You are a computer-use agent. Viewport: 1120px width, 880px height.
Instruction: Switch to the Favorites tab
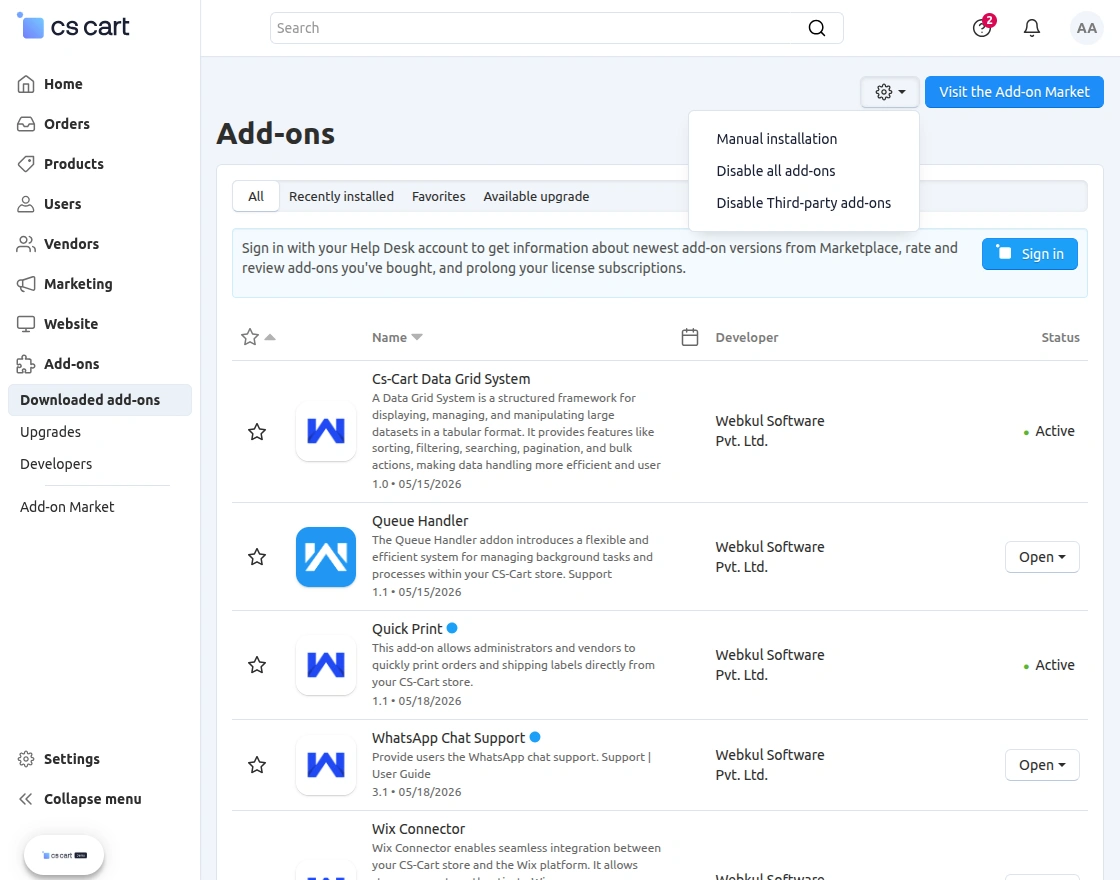(439, 196)
